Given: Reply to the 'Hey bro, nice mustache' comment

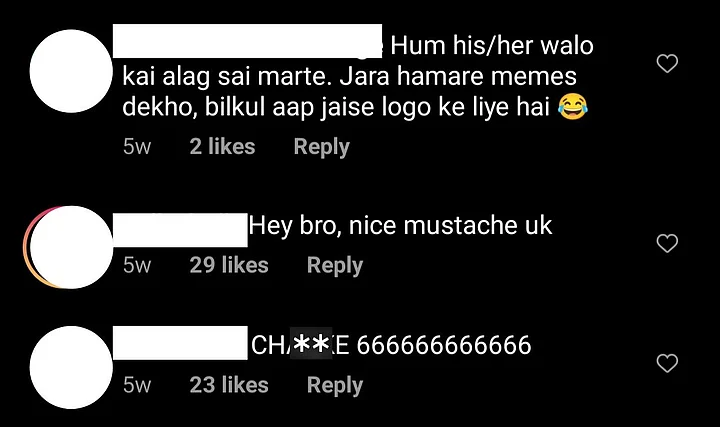Looking at the screenshot, I should 335,266.
